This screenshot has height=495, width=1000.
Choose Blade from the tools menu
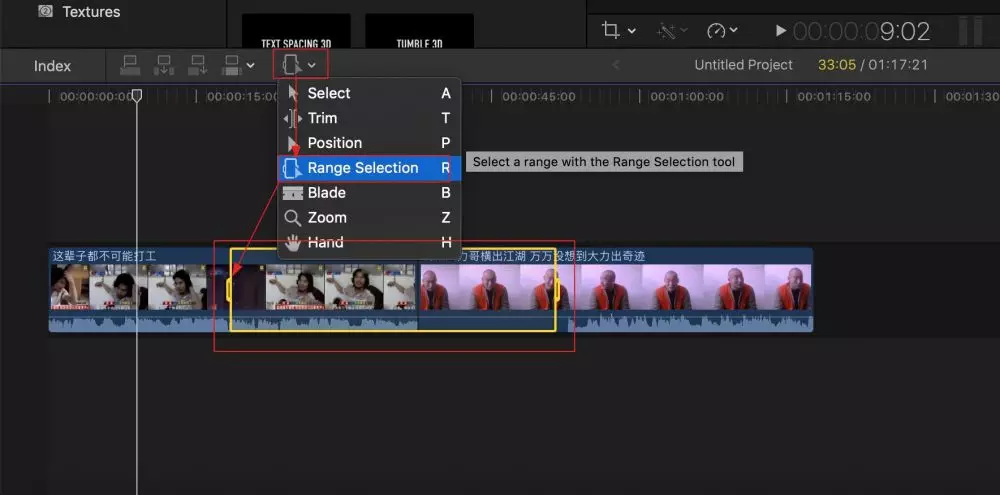click(369, 193)
